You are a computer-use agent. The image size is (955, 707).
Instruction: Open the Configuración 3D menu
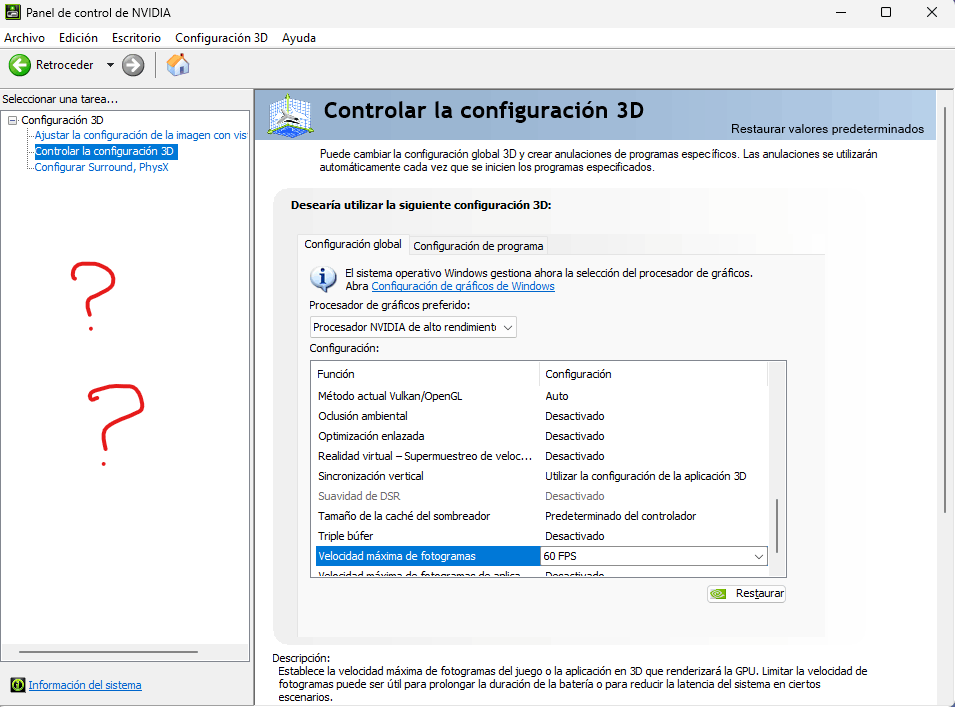[x=221, y=38]
